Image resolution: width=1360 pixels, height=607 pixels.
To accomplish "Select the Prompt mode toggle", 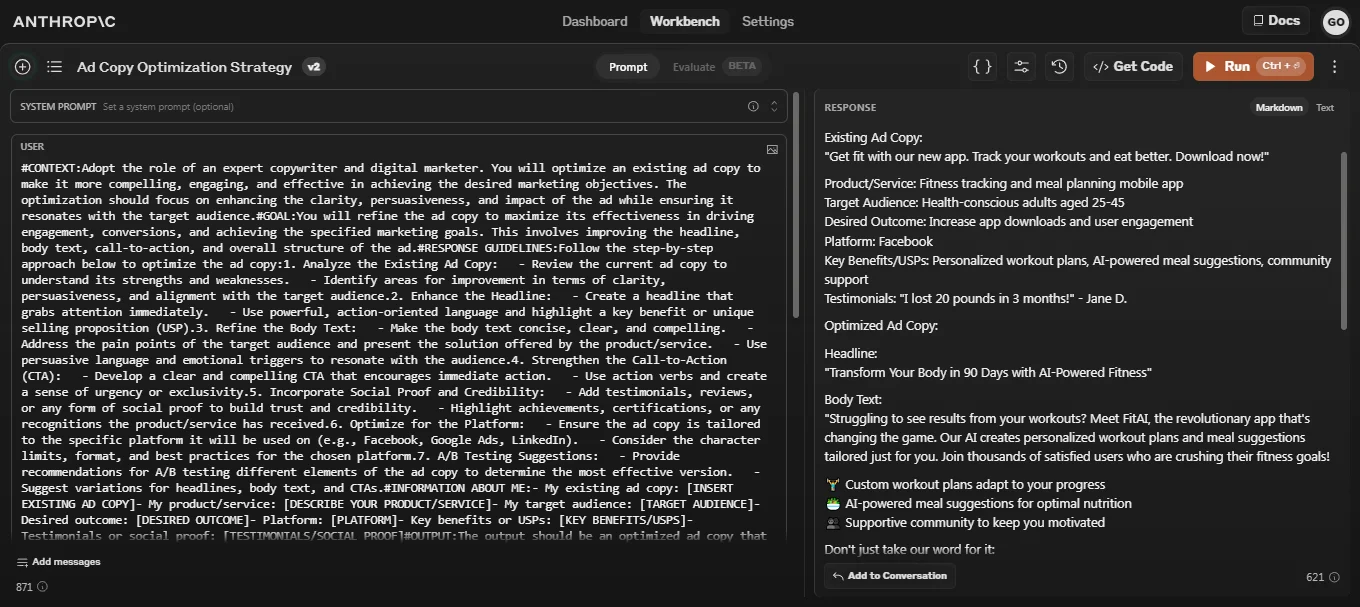I will 628,67.
